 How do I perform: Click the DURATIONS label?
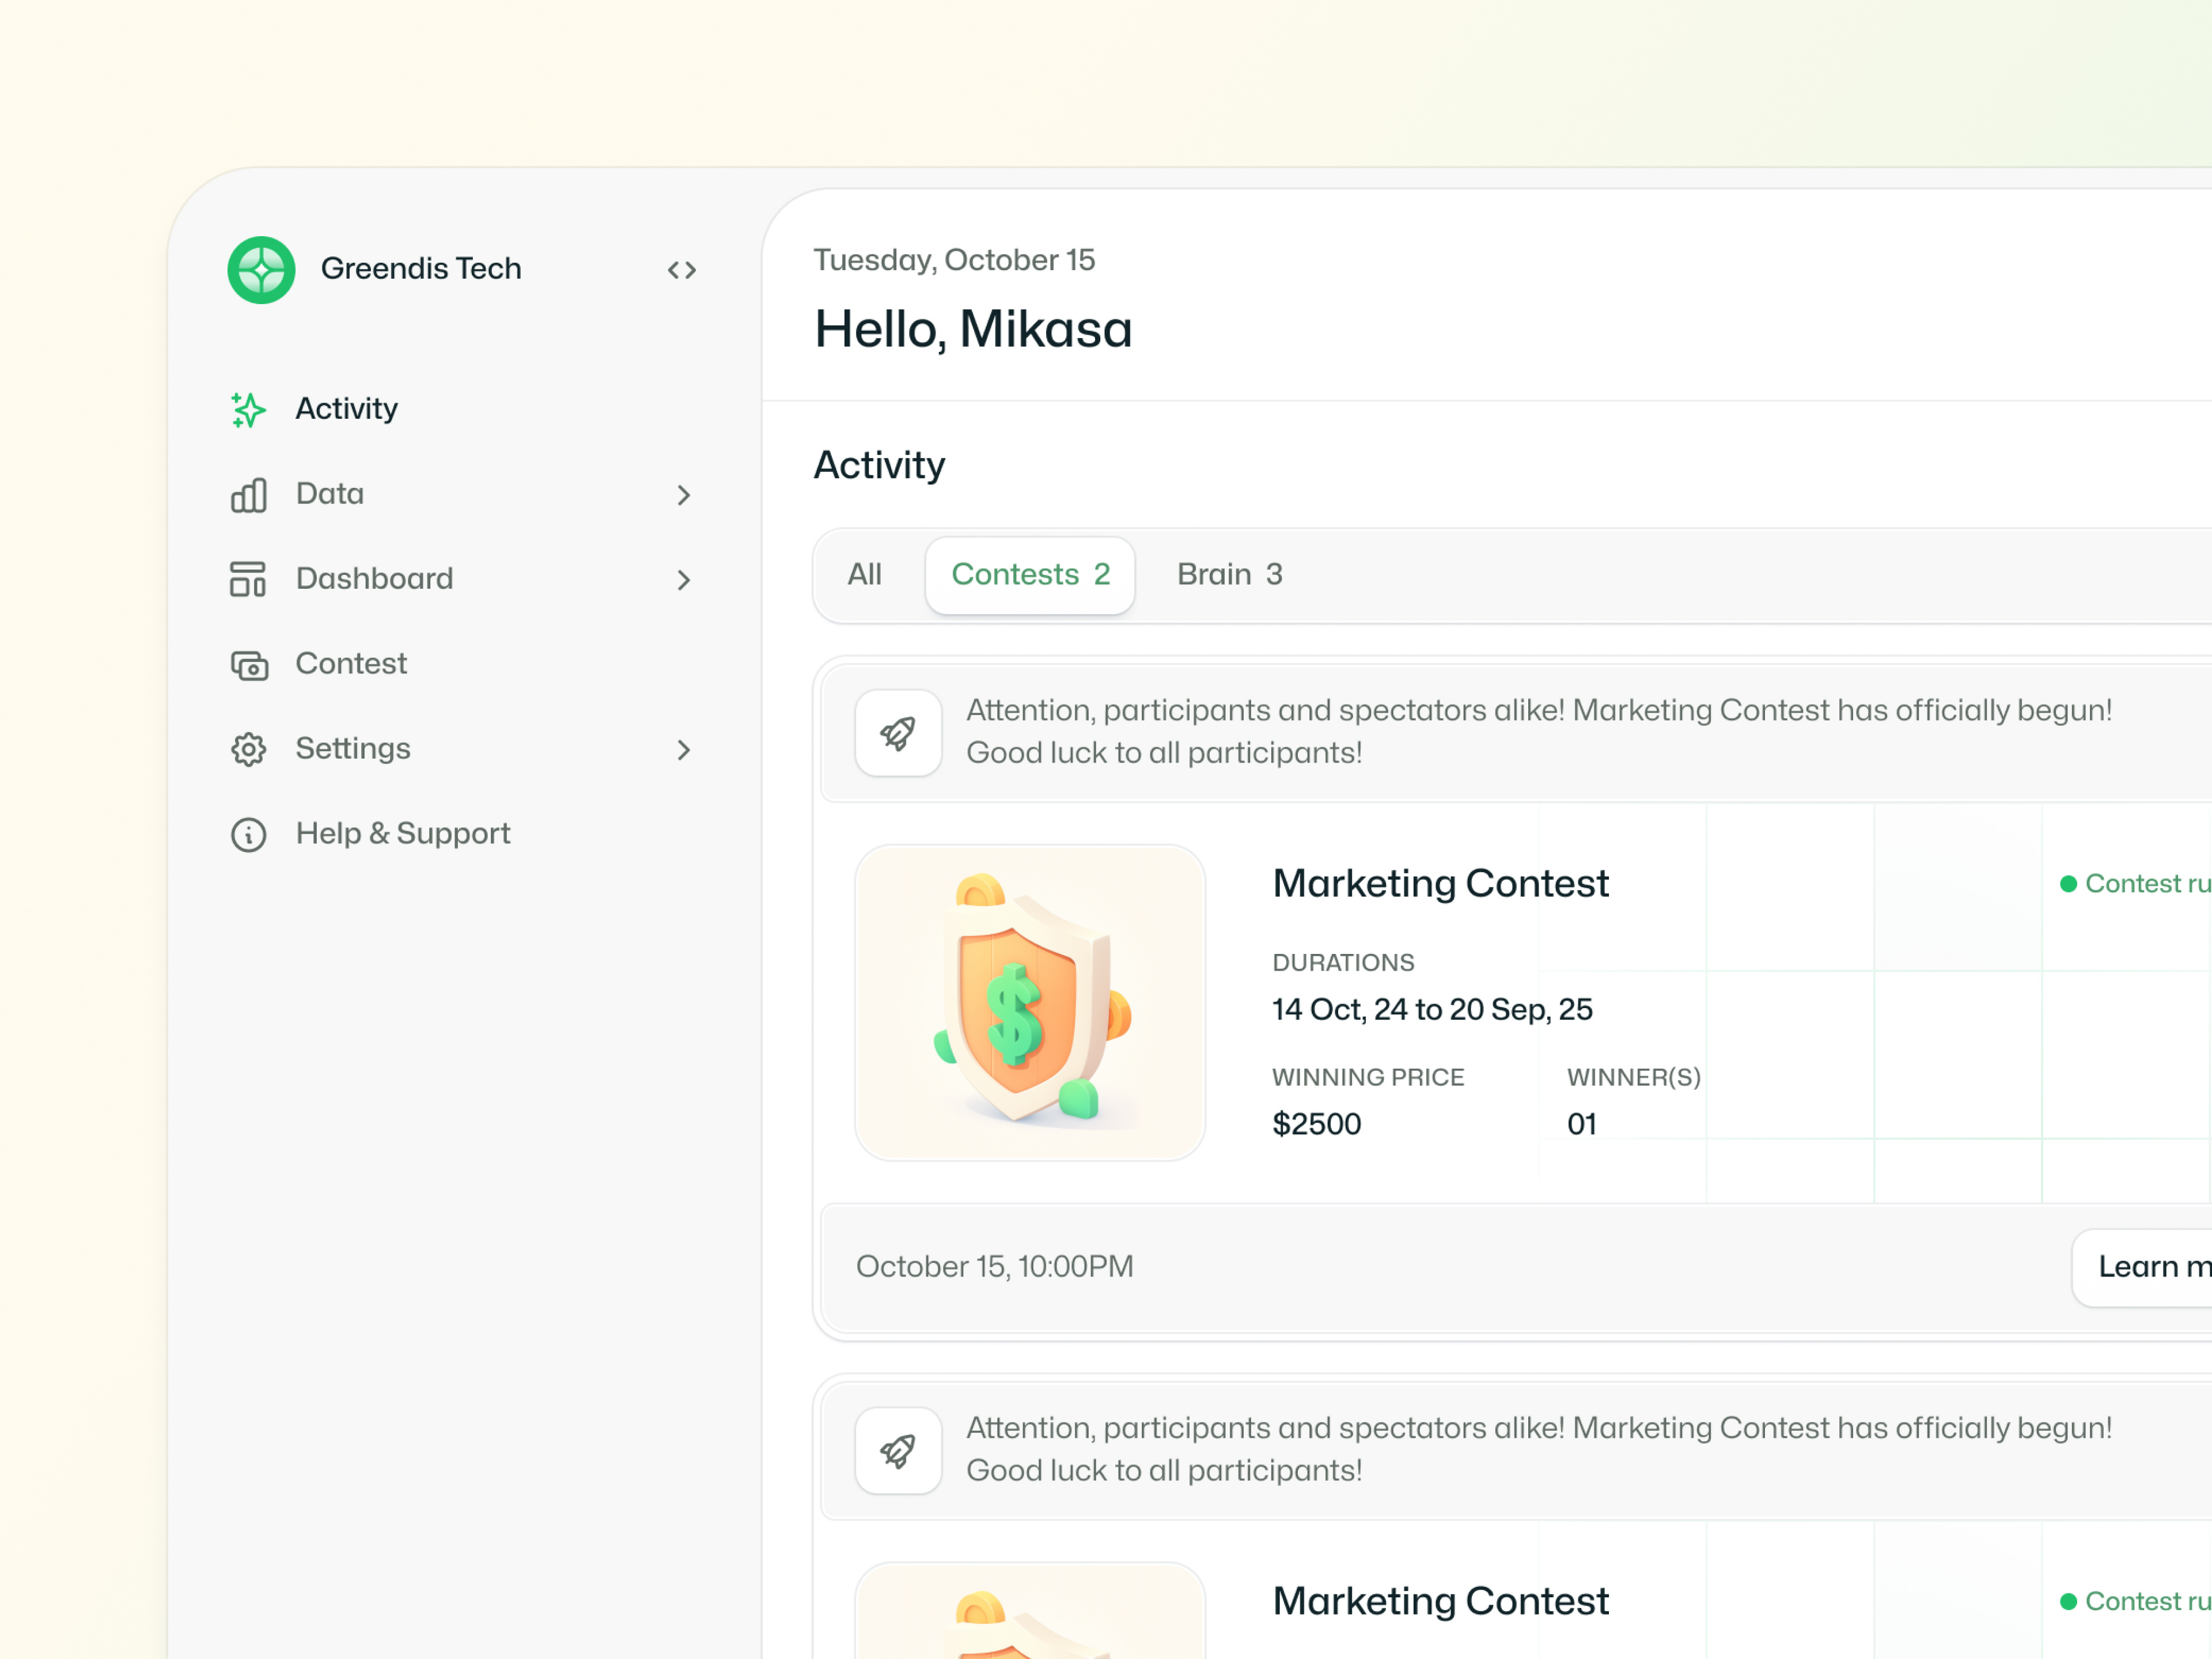[x=1343, y=963]
